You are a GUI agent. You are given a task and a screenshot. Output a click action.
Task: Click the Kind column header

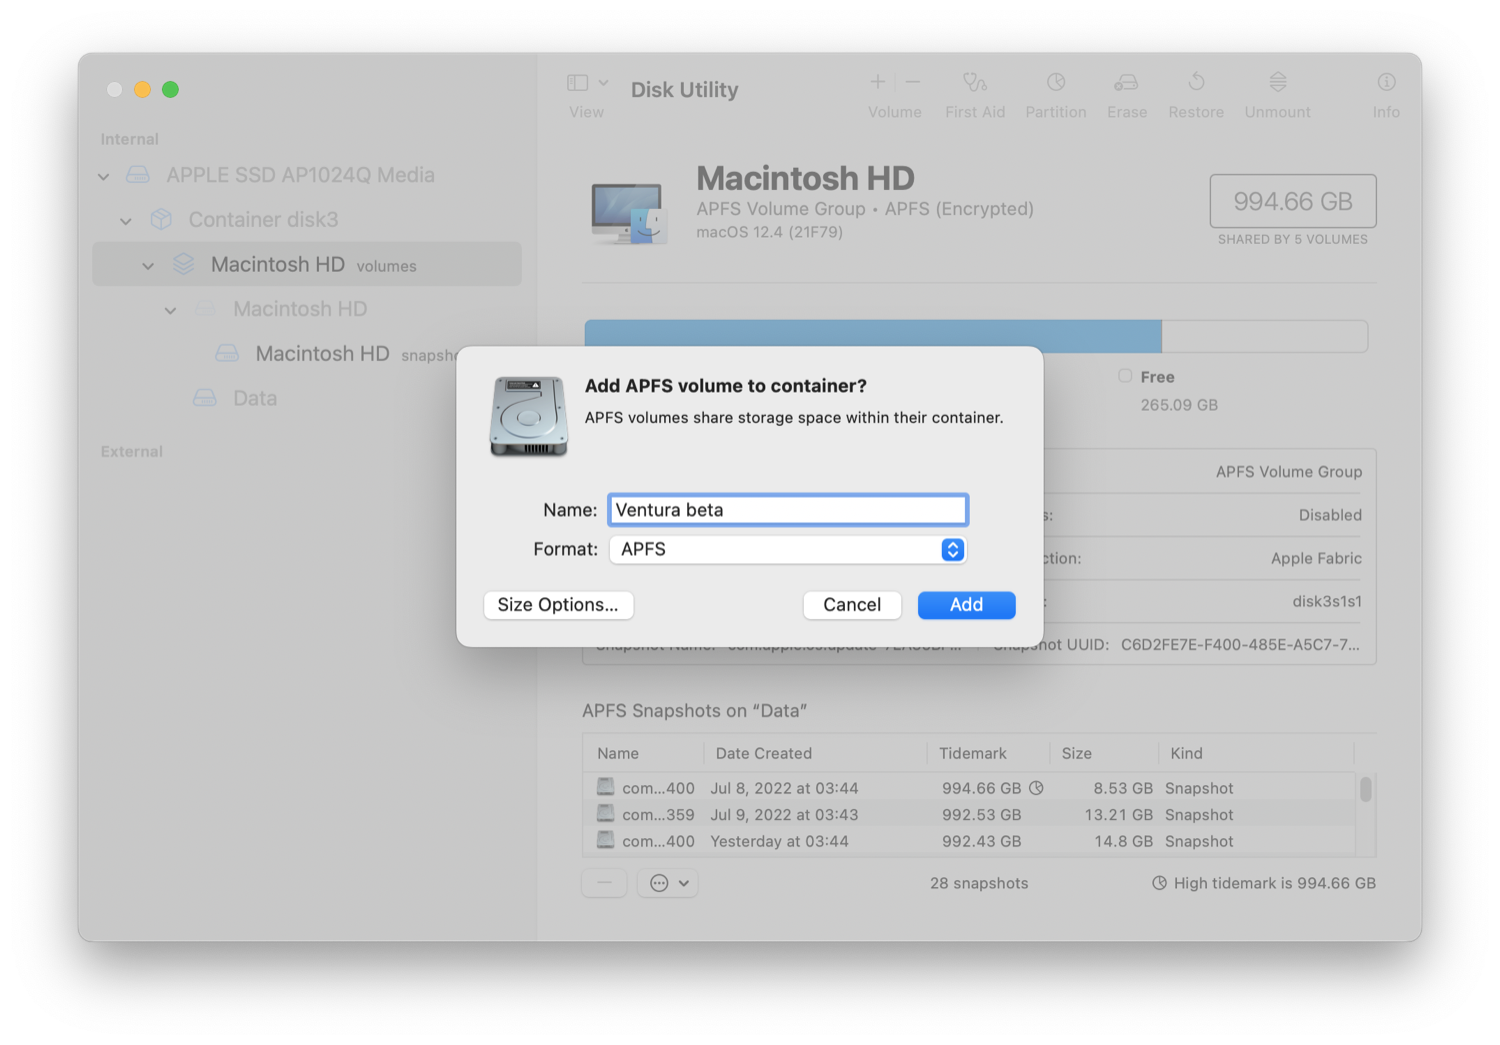pos(1187,753)
